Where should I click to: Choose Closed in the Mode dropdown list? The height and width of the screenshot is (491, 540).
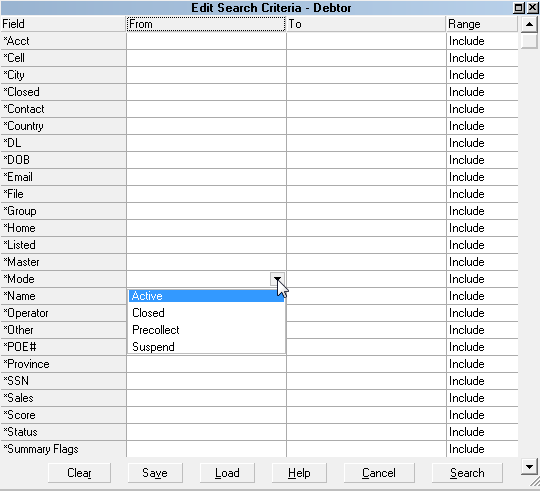pos(206,313)
